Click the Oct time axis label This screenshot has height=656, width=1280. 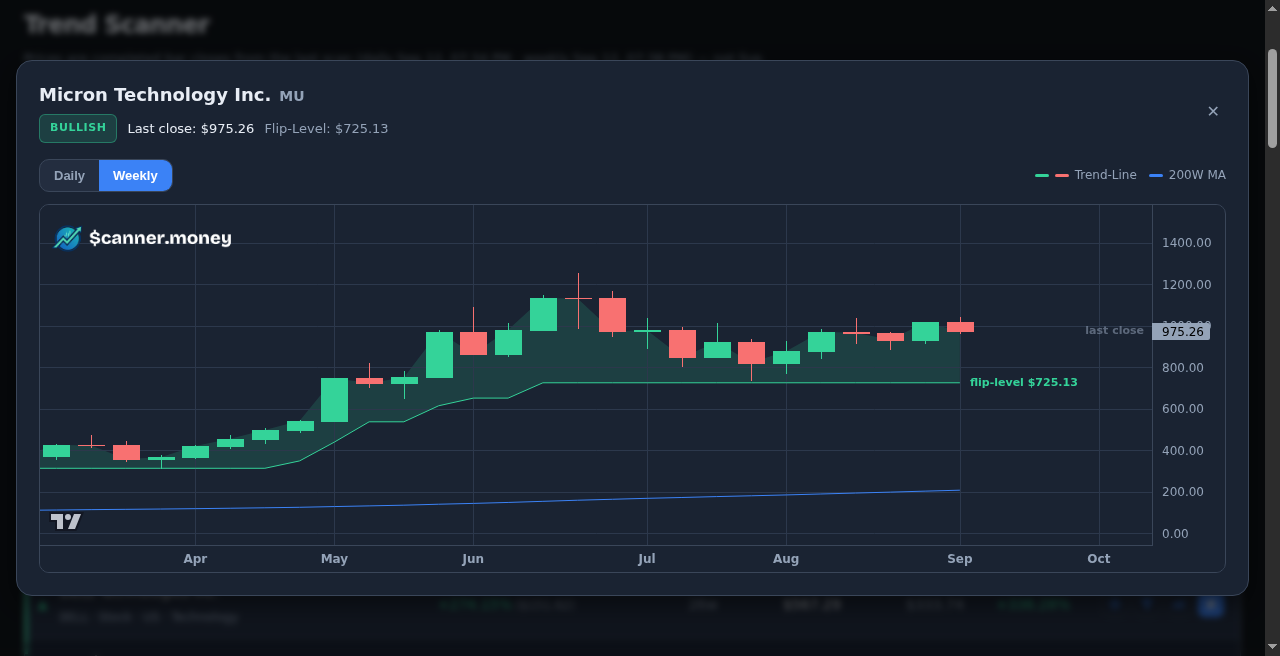click(1099, 559)
